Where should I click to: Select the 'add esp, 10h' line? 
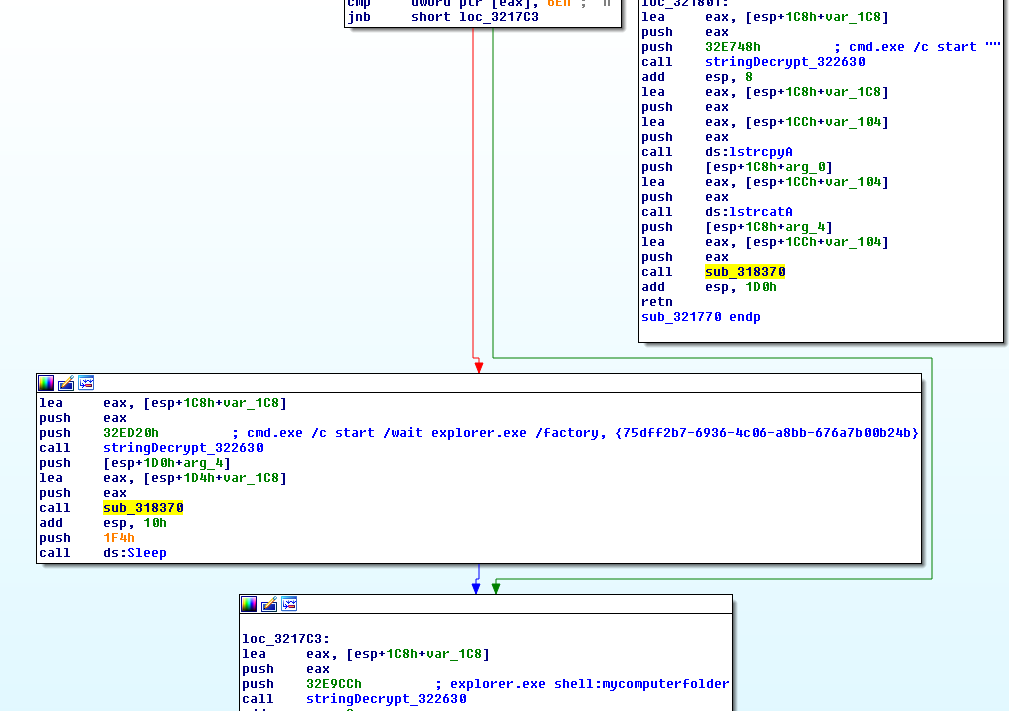[103, 523]
